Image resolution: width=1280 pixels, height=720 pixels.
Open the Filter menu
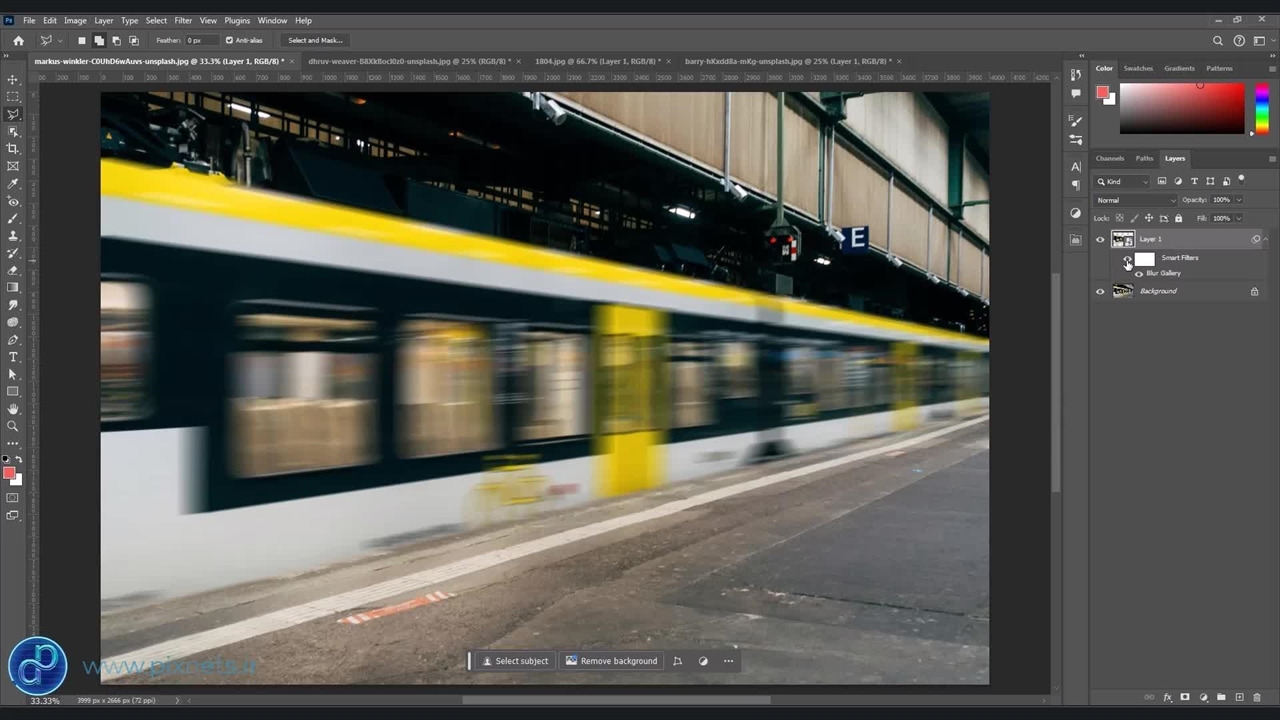coord(183,20)
